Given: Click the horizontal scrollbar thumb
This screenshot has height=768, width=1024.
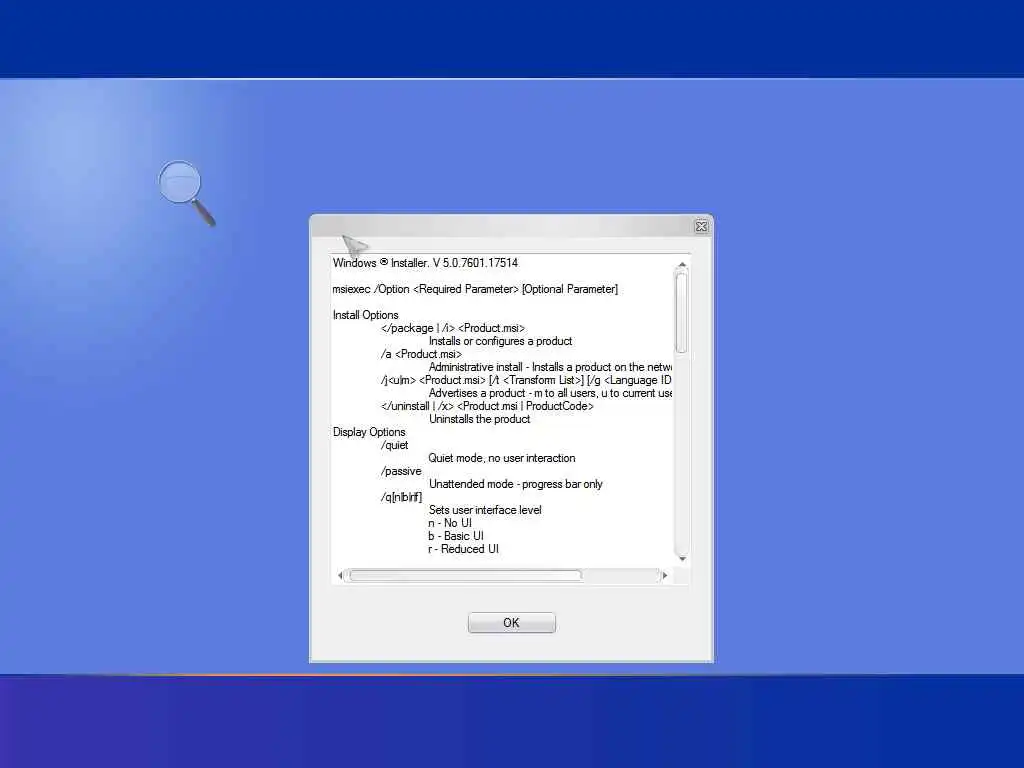Looking at the screenshot, I should (x=465, y=575).
